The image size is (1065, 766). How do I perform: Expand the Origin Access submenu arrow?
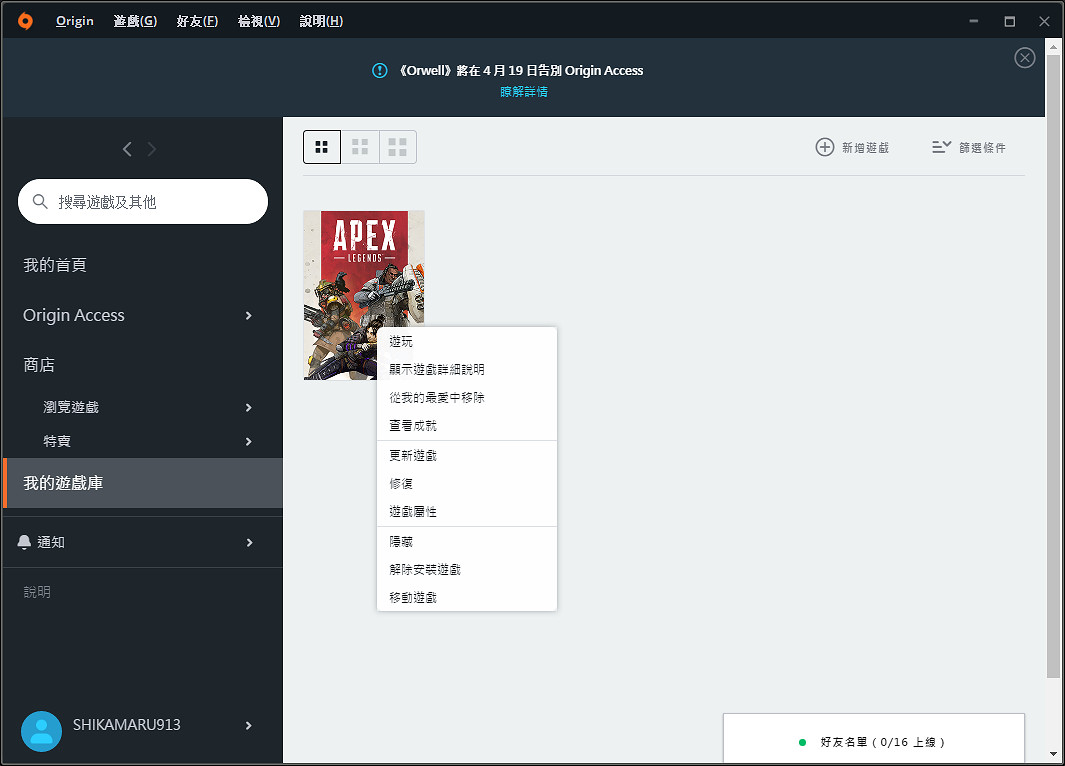(x=249, y=316)
